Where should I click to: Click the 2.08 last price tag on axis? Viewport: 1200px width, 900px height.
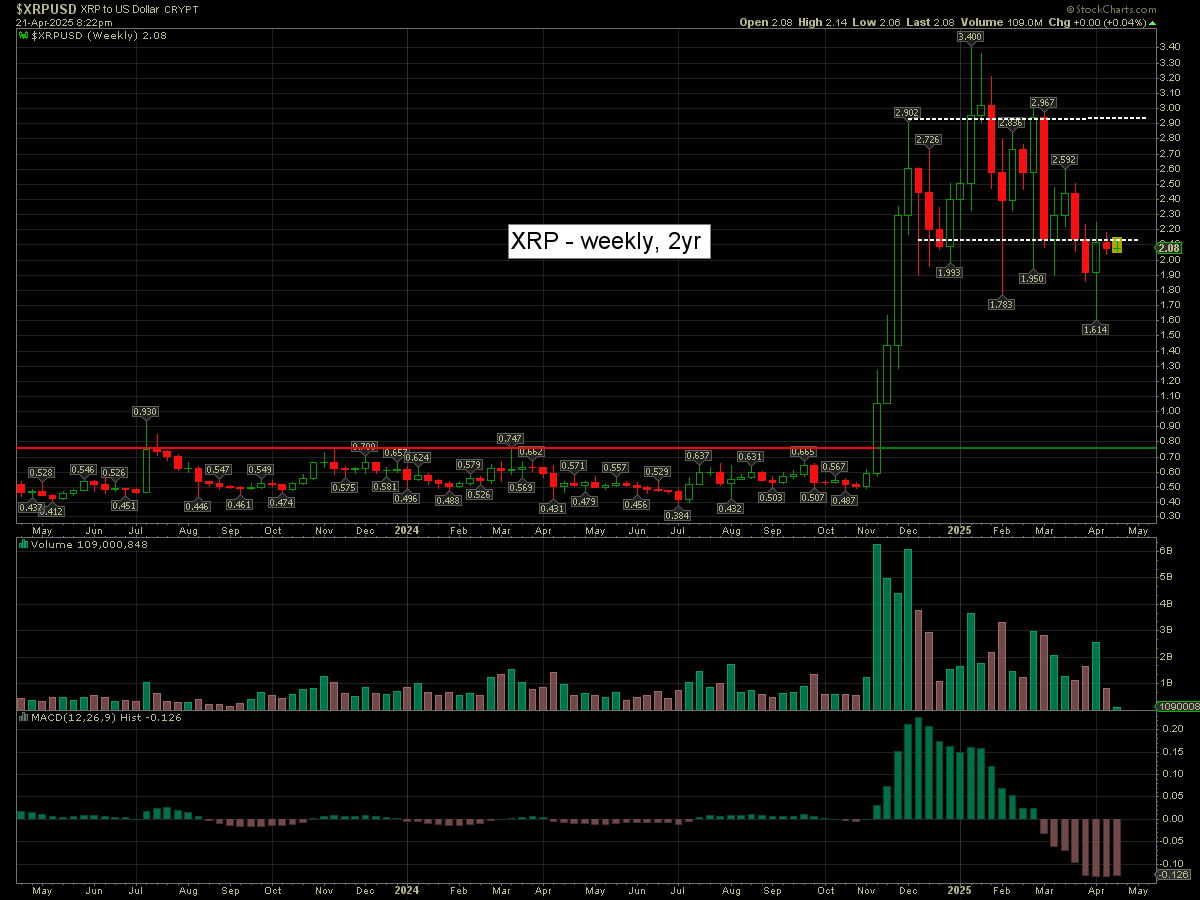coord(1171,246)
